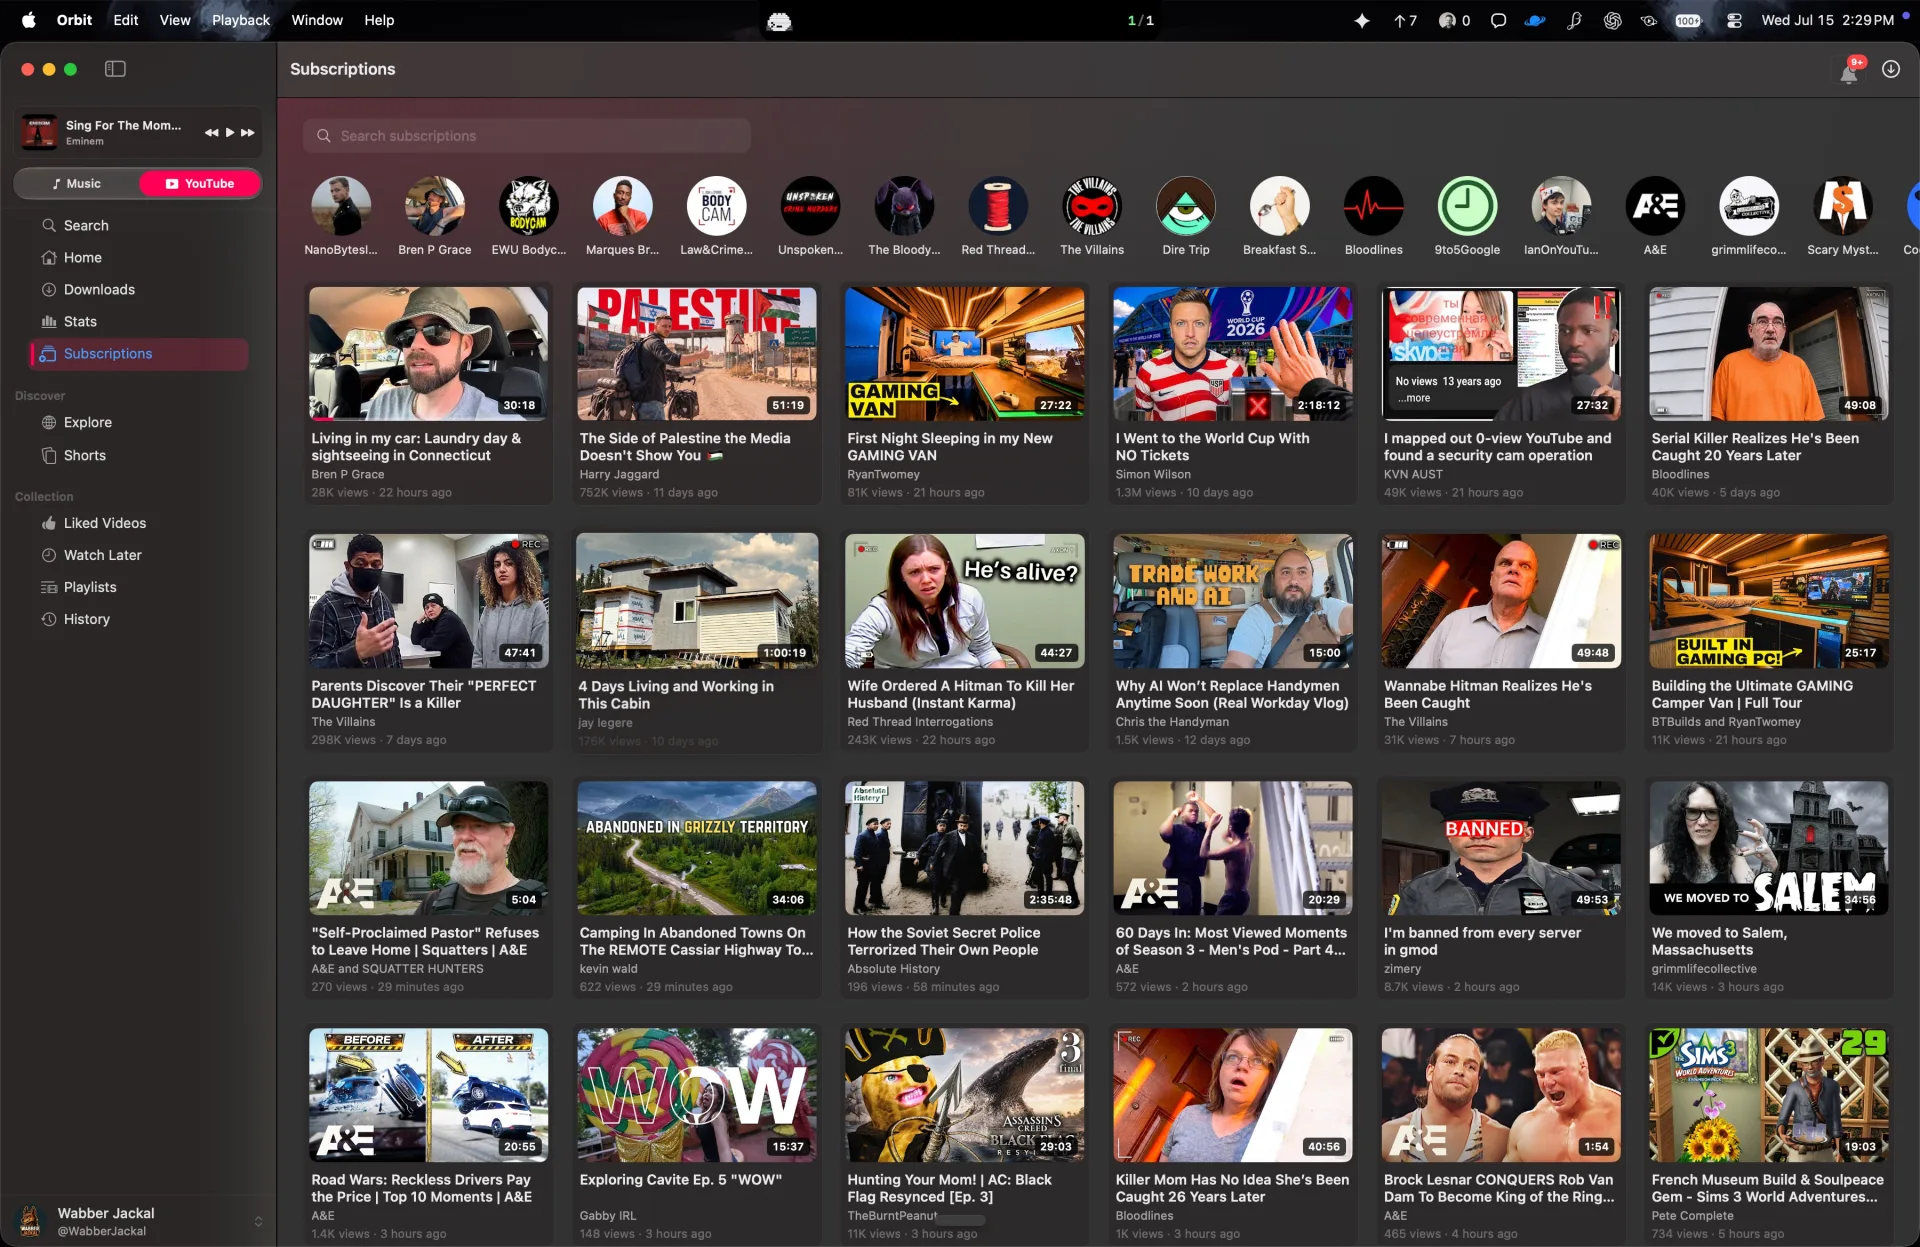Open Watch Later collection
This screenshot has width=1920, height=1247.
pyautogui.click(x=139, y=556)
